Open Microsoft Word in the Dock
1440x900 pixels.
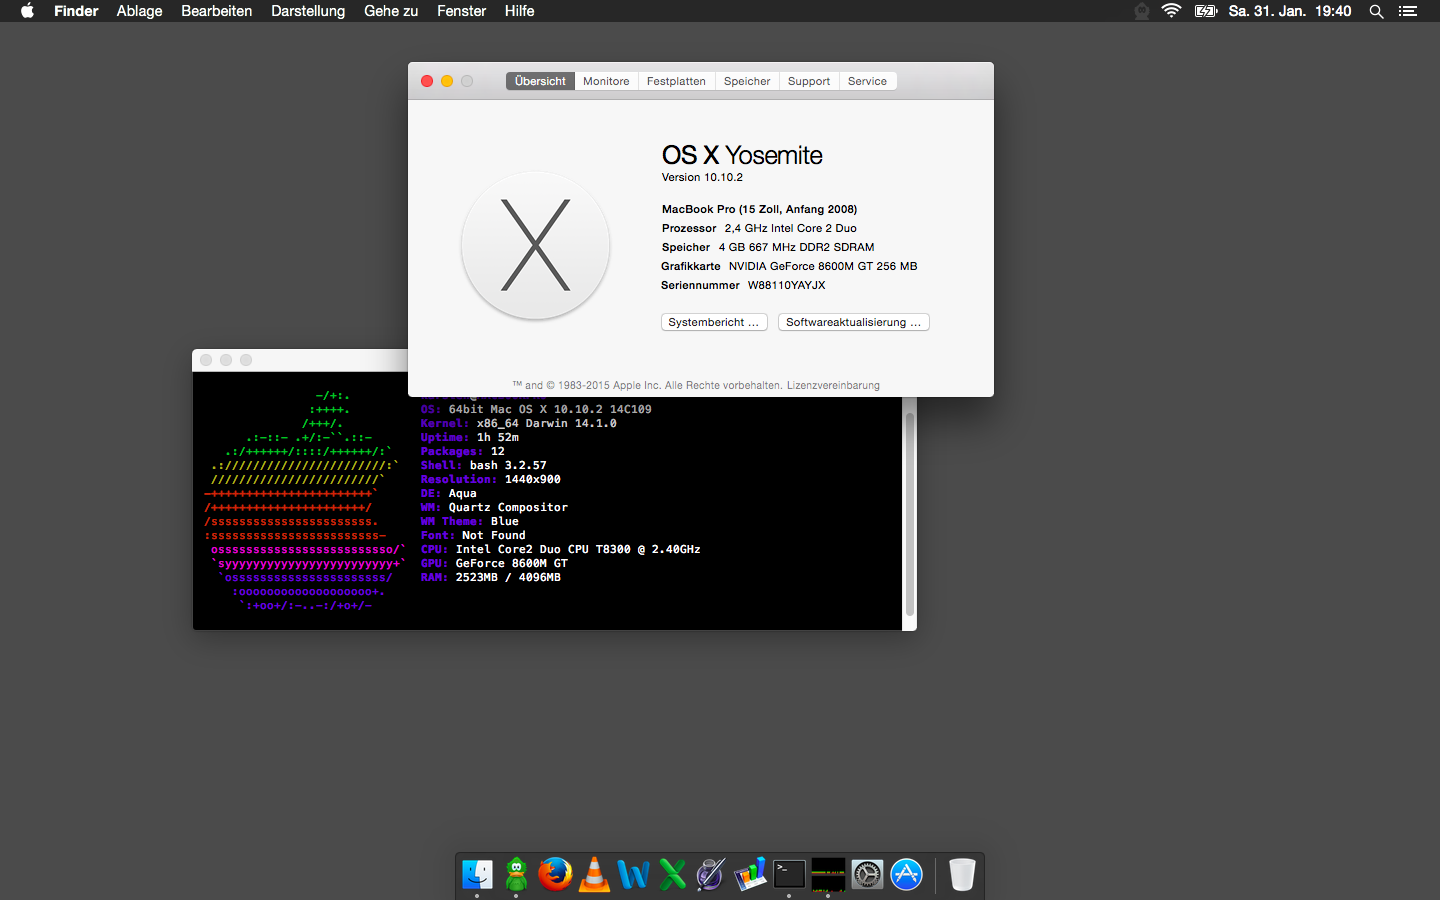(633, 874)
